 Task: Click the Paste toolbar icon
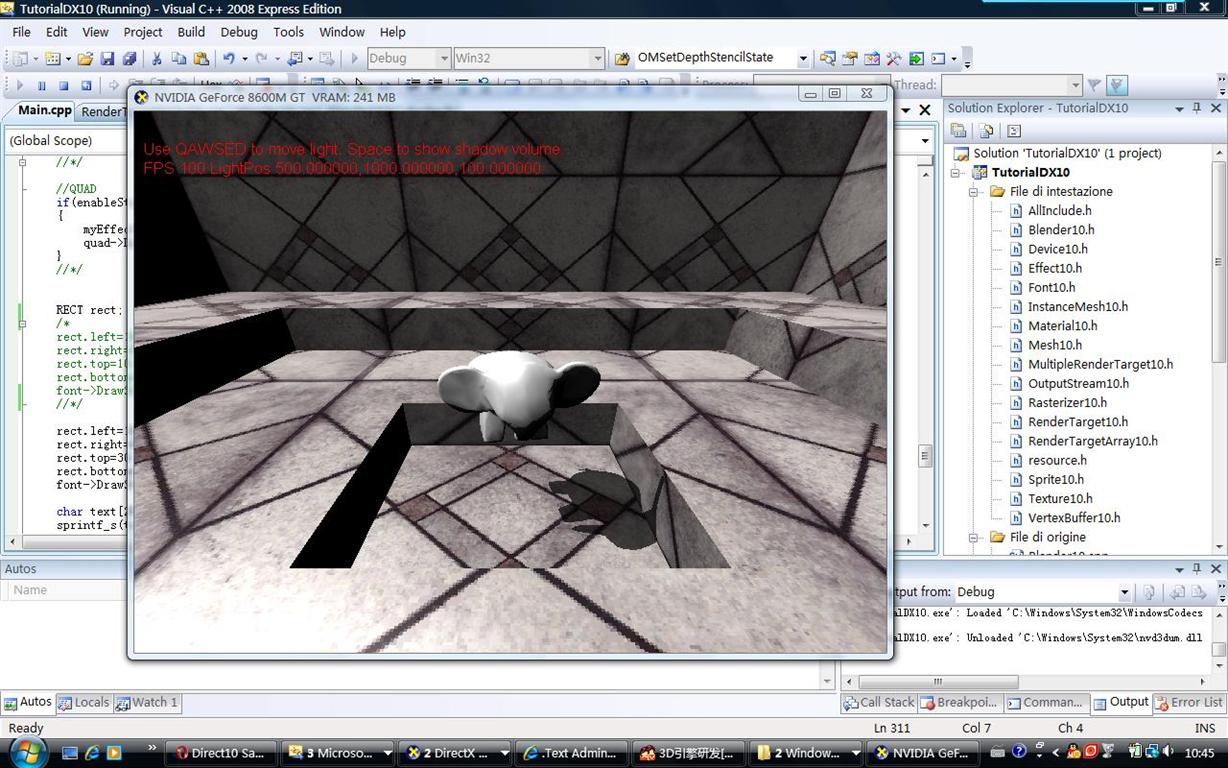click(201, 59)
